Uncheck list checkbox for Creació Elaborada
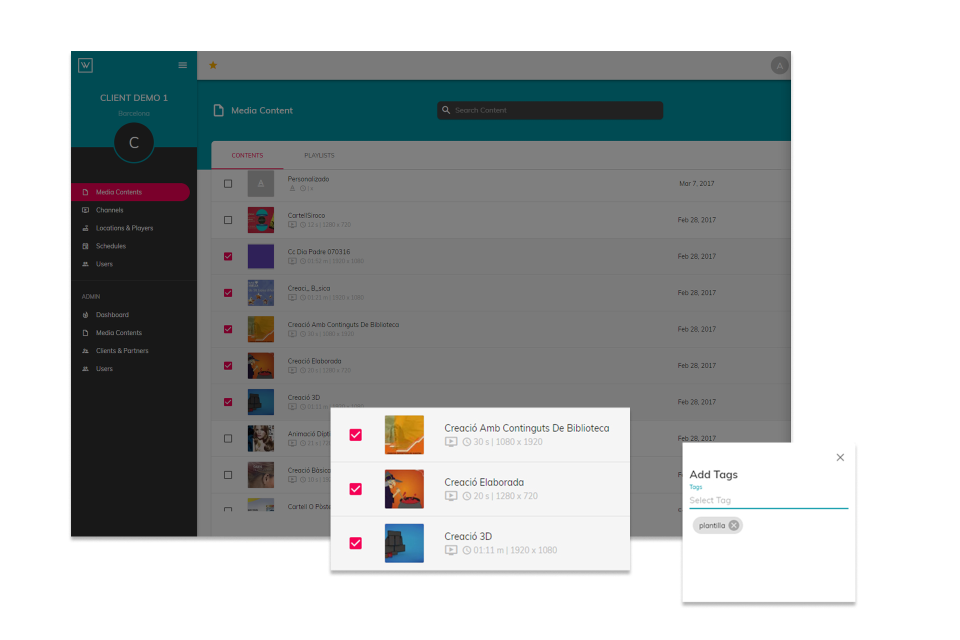 coord(228,366)
